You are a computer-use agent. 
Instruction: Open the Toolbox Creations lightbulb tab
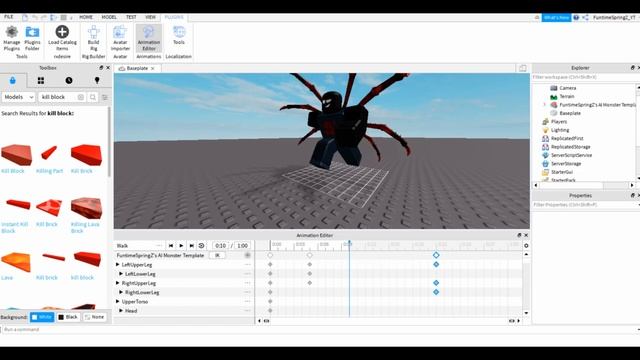pos(97,80)
